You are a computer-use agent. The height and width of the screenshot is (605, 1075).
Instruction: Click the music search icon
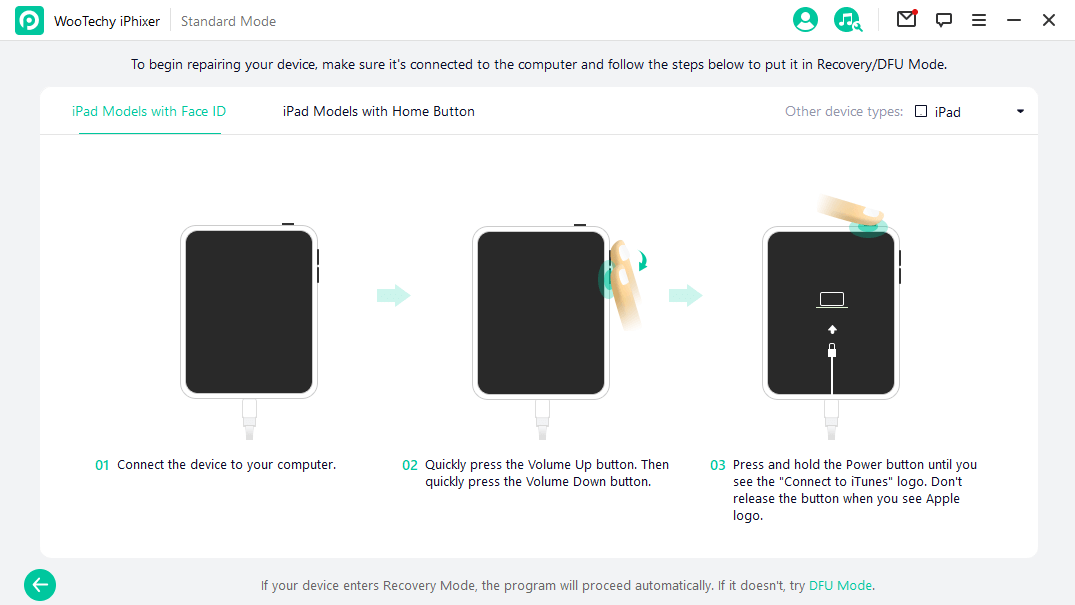coord(847,20)
